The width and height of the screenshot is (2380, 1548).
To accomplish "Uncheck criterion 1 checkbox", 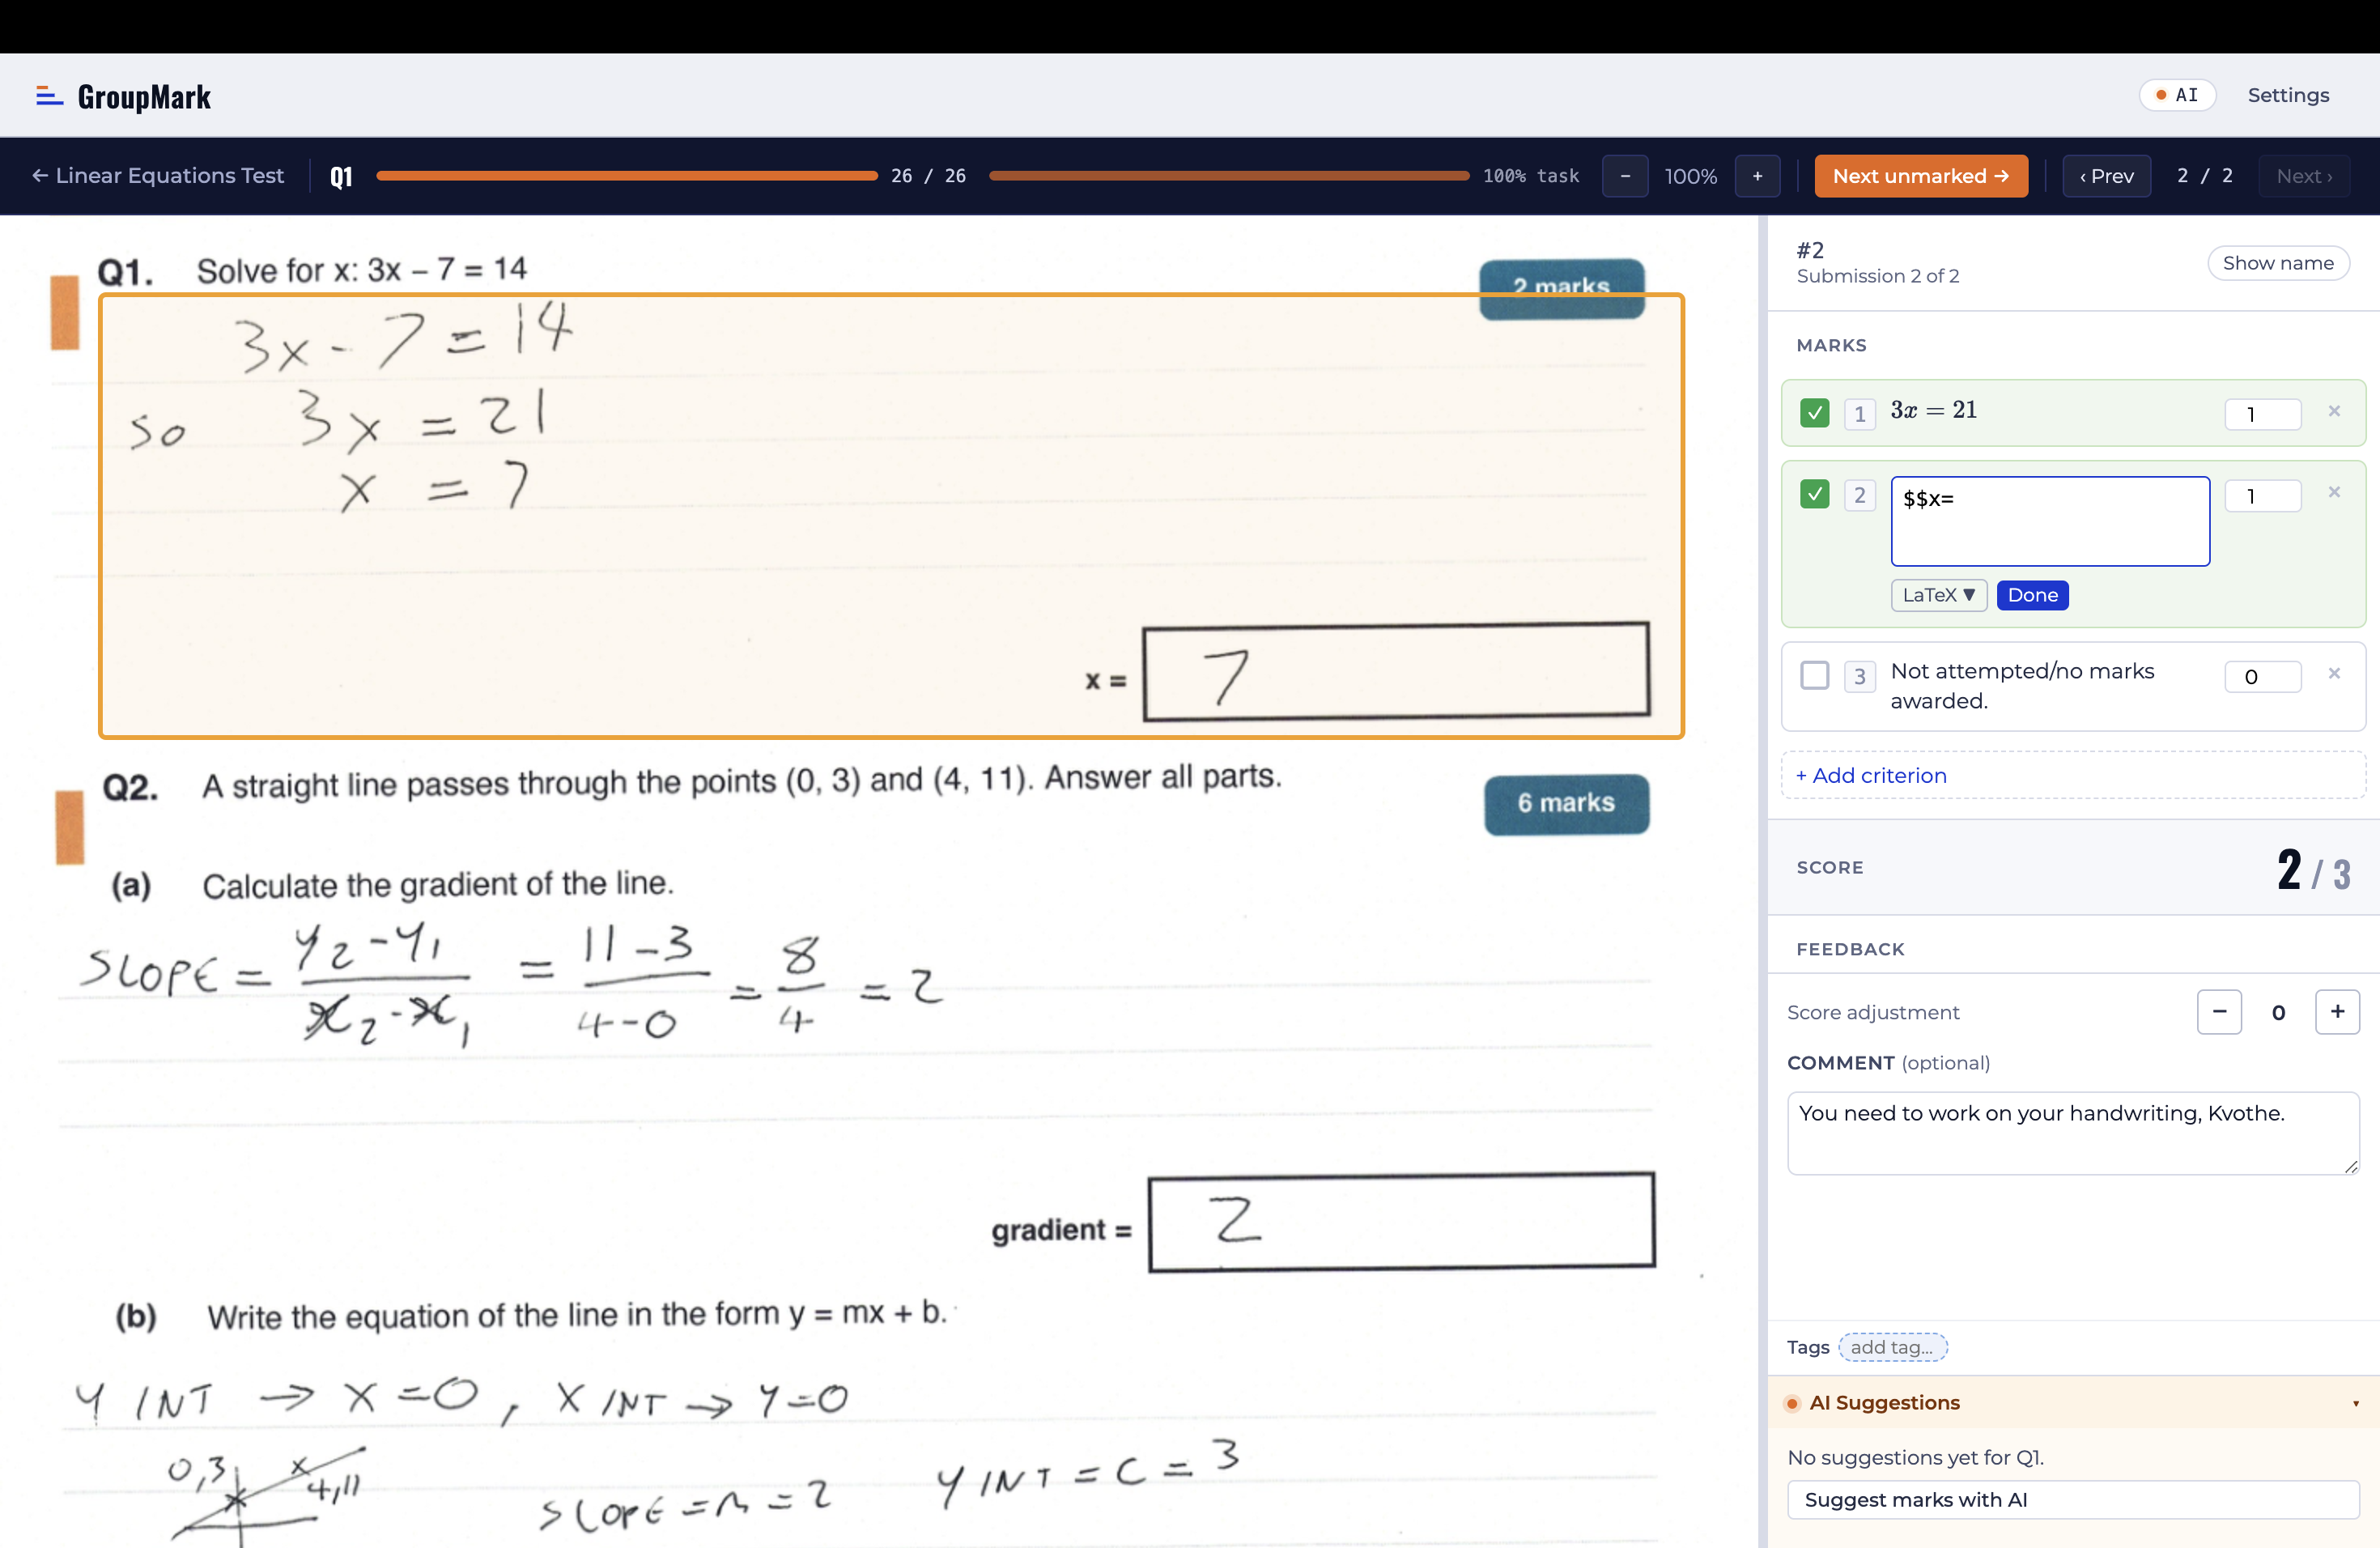I will 1814,412.
